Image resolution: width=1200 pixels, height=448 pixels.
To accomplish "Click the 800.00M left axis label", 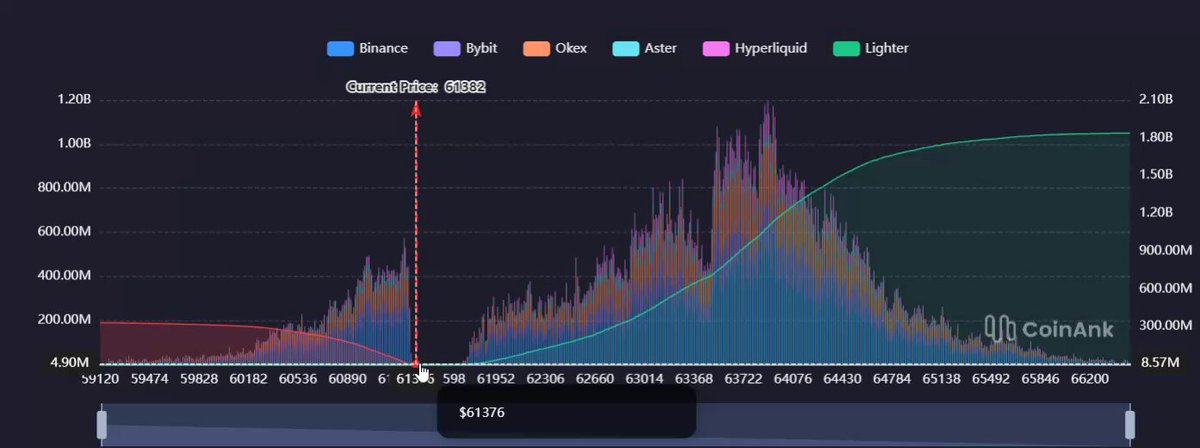I will coord(65,187).
